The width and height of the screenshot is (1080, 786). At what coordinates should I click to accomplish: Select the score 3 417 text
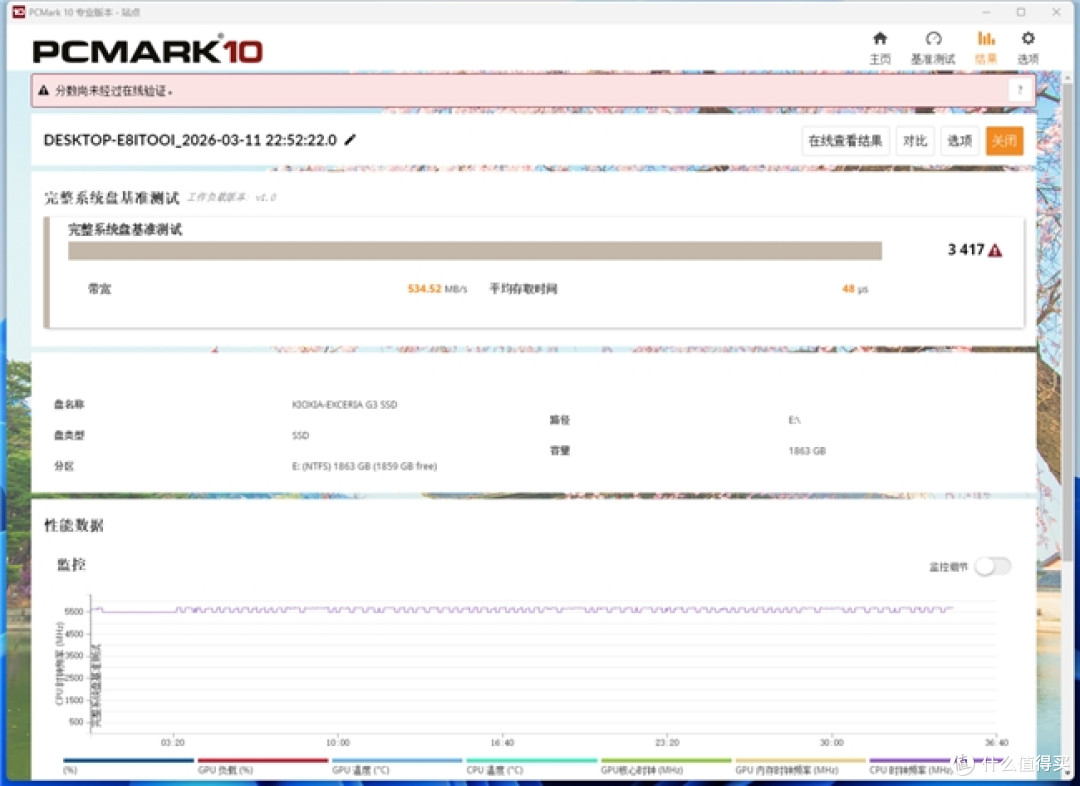(x=966, y=250)
